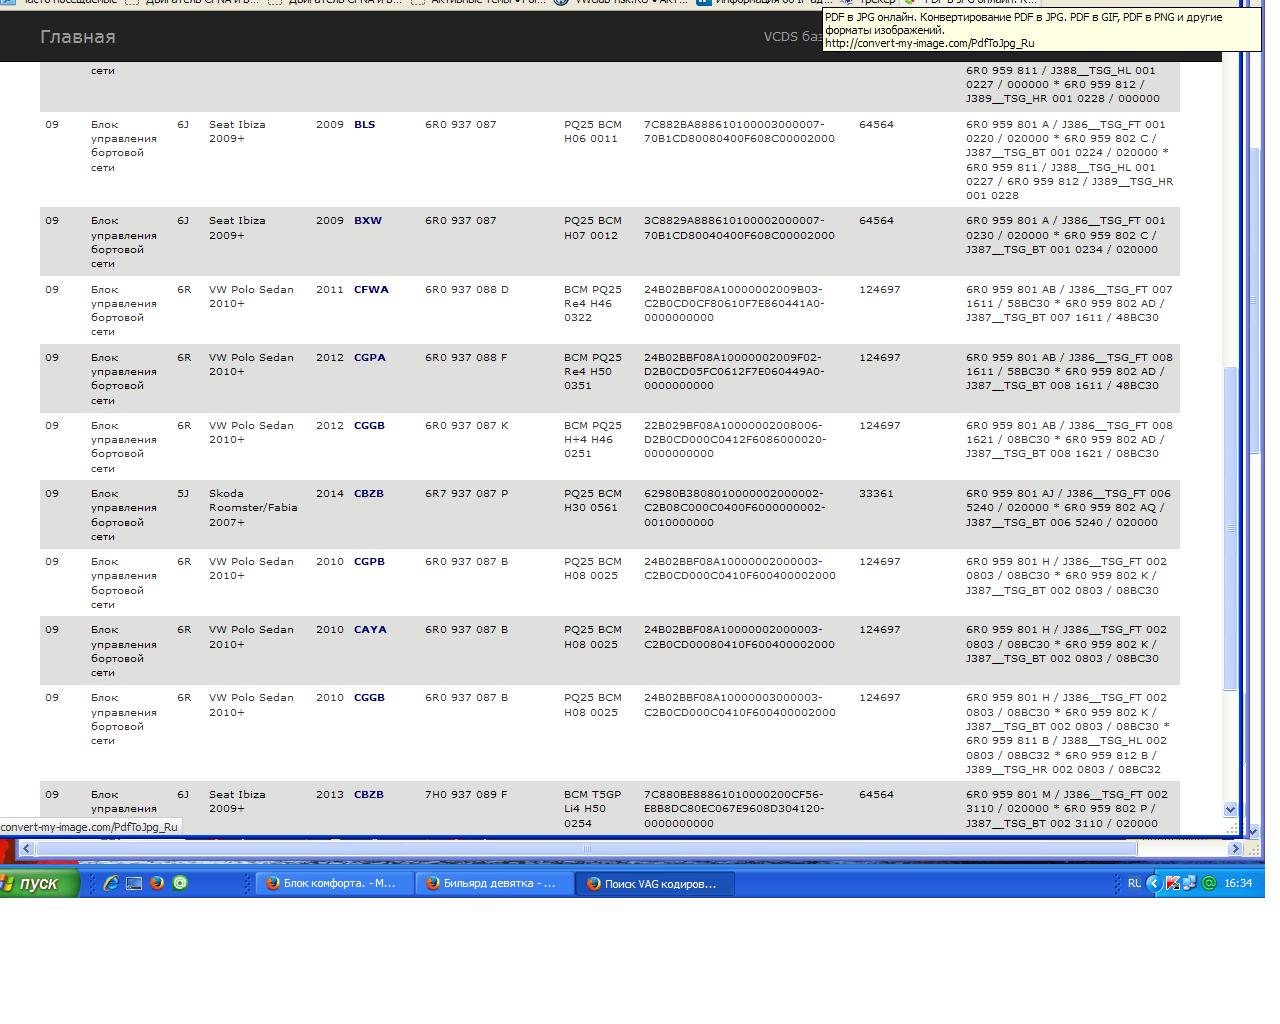Select 124697 in the CFWA row
Screen dimensions: 1280x1024
880,290
